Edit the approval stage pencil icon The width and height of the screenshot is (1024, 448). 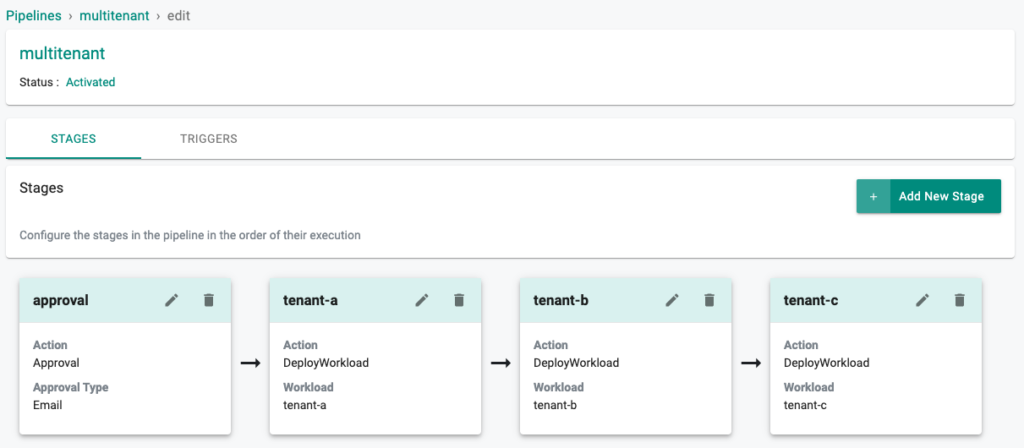[x=172, y=300]
